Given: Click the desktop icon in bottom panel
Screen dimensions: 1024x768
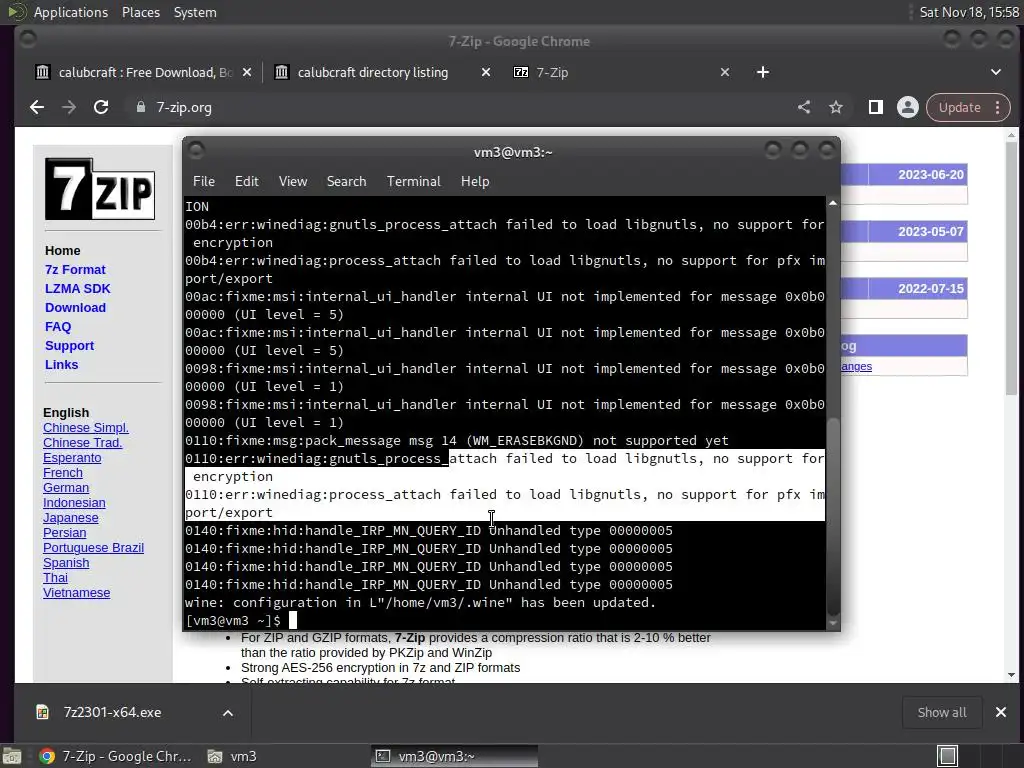Looking at the screenshot, I should point(12,756).
